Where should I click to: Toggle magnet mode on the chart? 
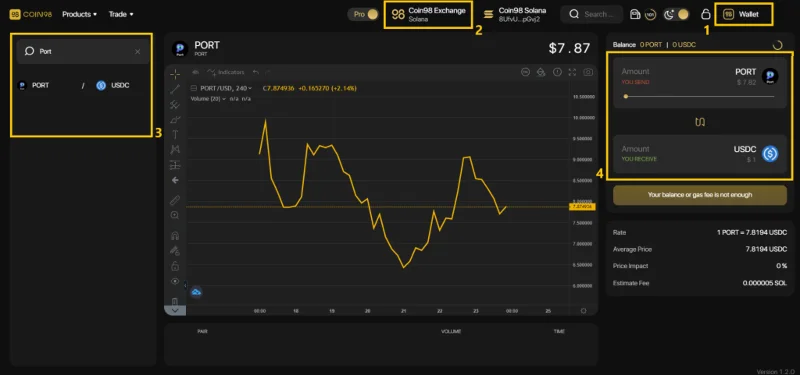click(x=175, y=236)
